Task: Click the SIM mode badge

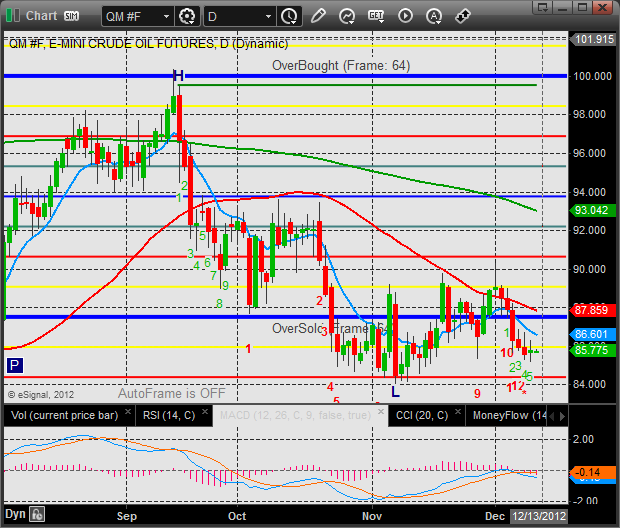Action: [72, 16]
